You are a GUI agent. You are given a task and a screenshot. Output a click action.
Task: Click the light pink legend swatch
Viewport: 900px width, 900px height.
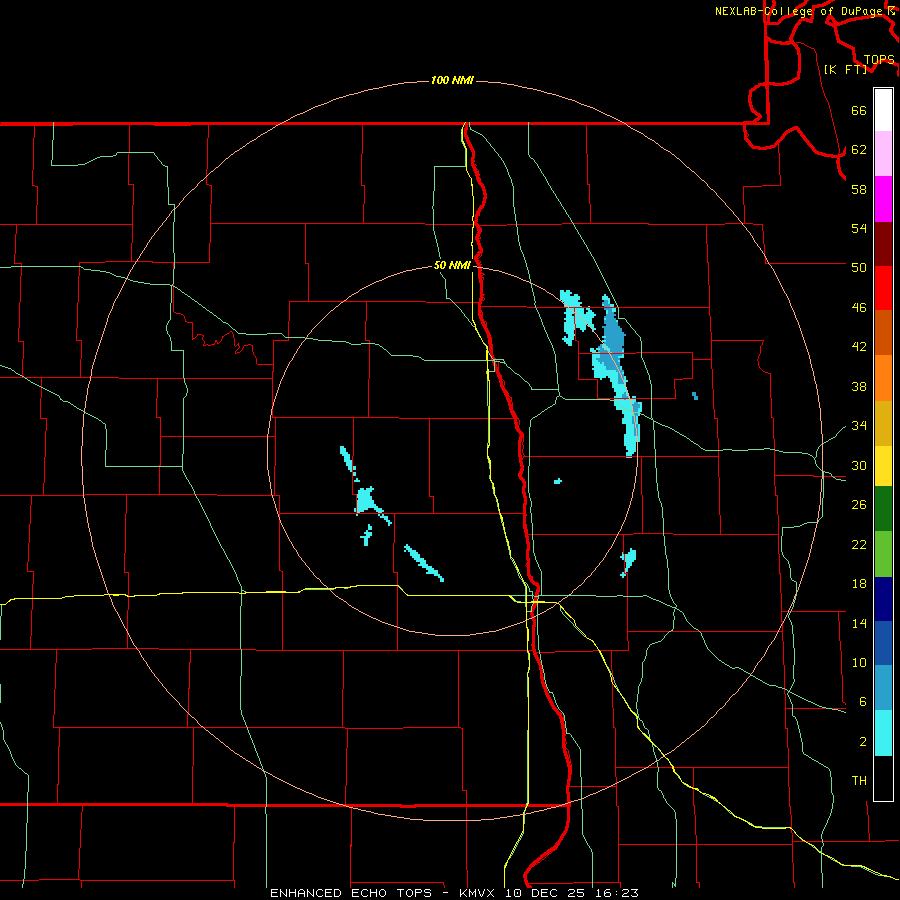[883, 154]
